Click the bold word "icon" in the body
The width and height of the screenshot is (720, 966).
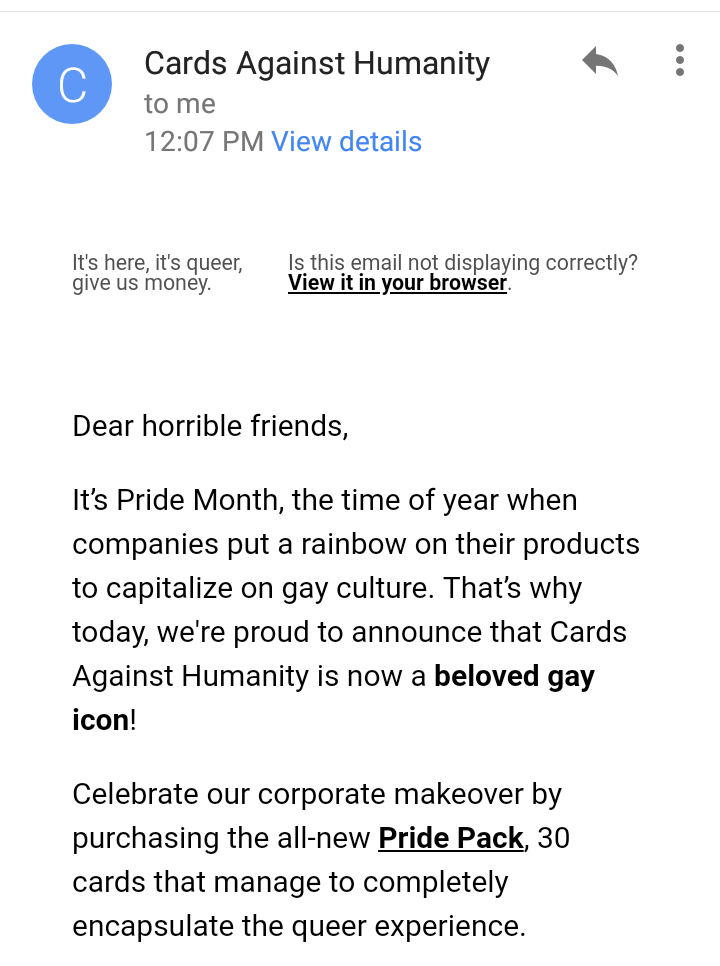100,720
